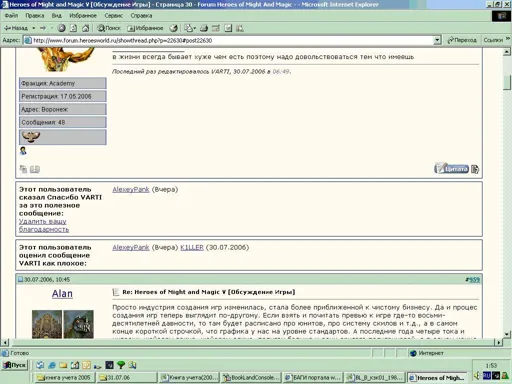This screenshot has height=384, width=512.
Task: Switch to BookLandConsole taskbar window
Action: [252, 378]
